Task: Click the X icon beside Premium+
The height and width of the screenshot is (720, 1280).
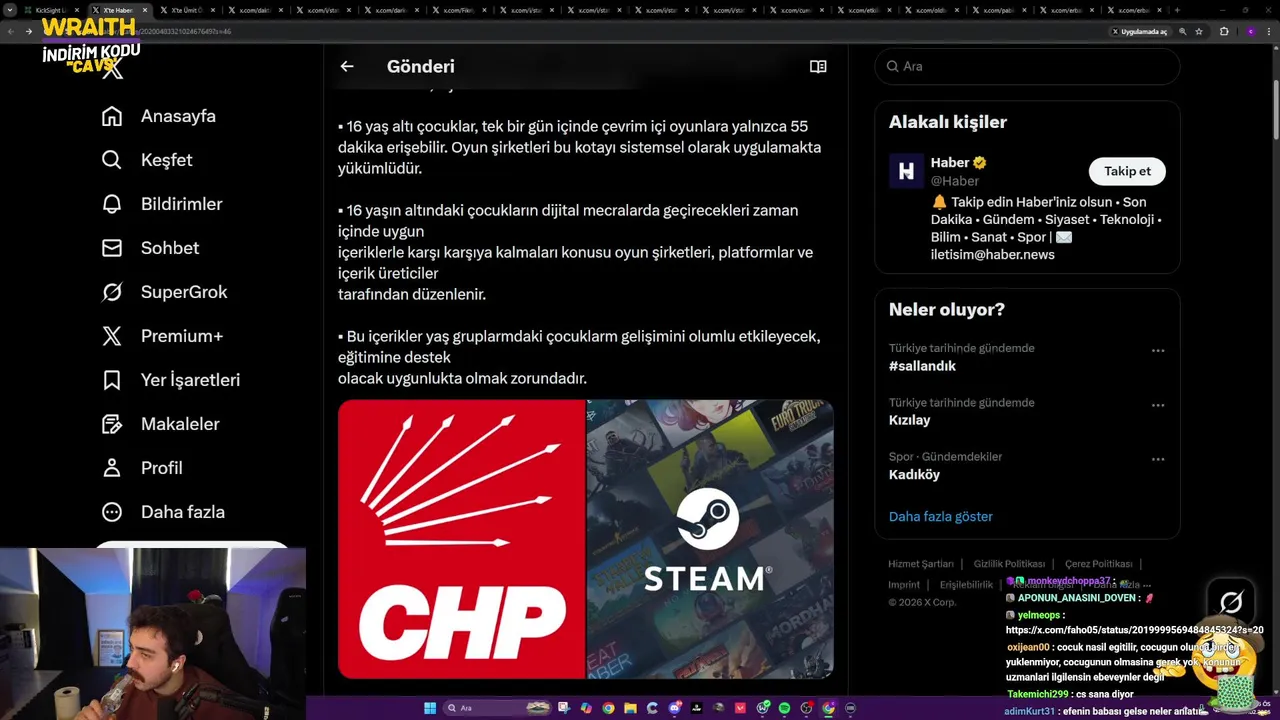Action: pos(112,336)
